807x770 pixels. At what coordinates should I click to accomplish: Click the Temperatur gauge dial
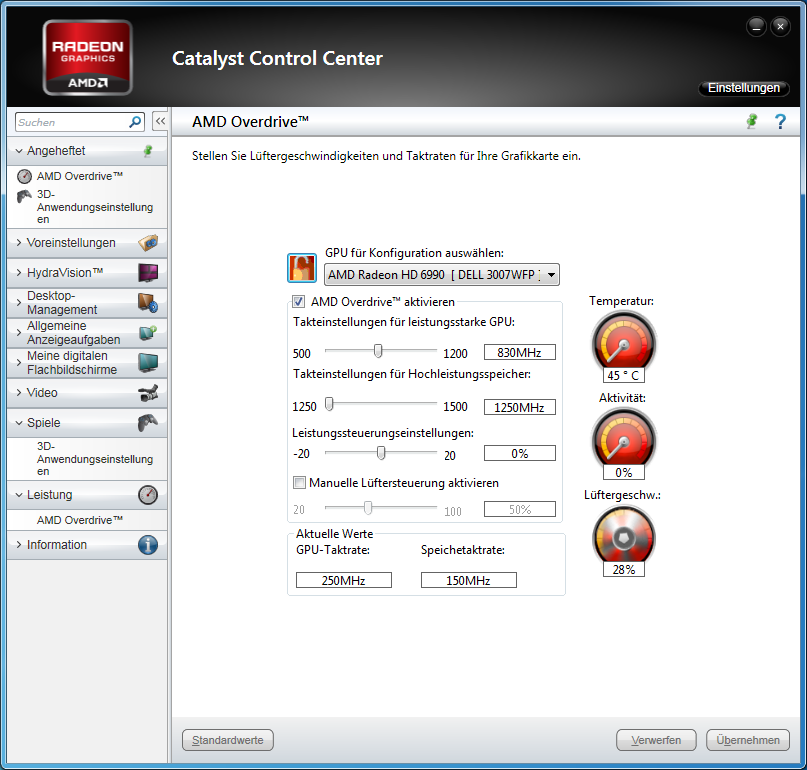coord(624,343)
